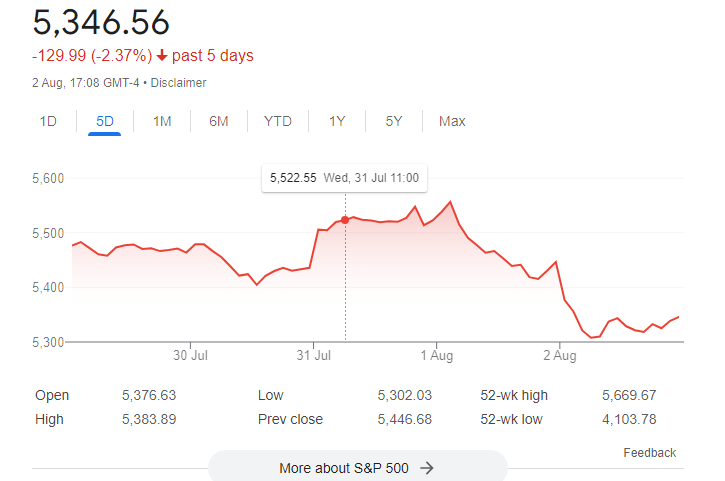Open the Max chart range
Viewport: 725px width, 481px height.
coord(452,121)
